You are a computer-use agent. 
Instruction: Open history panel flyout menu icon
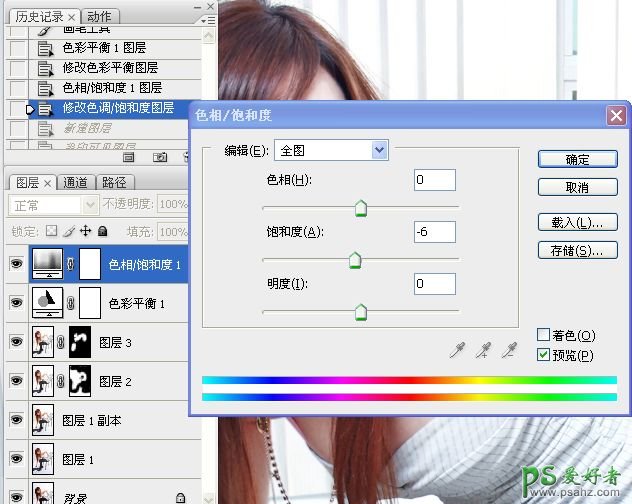tap(208, 20)
